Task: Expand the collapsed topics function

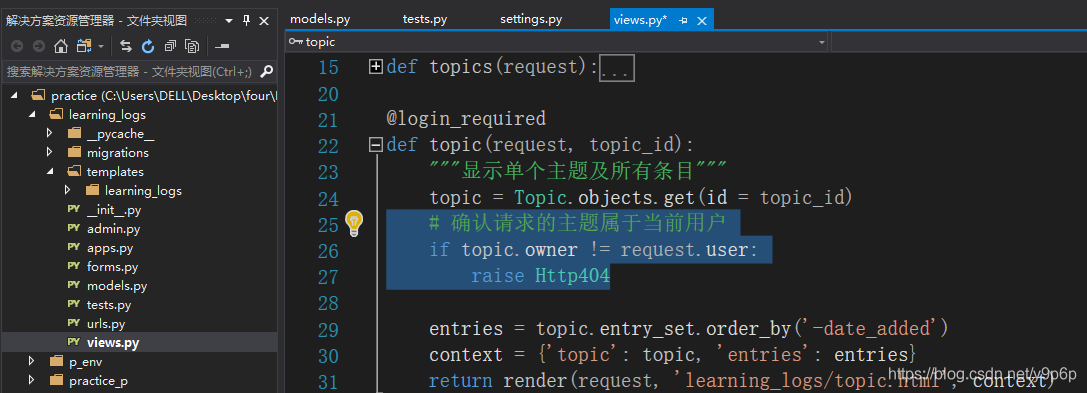Action: pos(376,67)
